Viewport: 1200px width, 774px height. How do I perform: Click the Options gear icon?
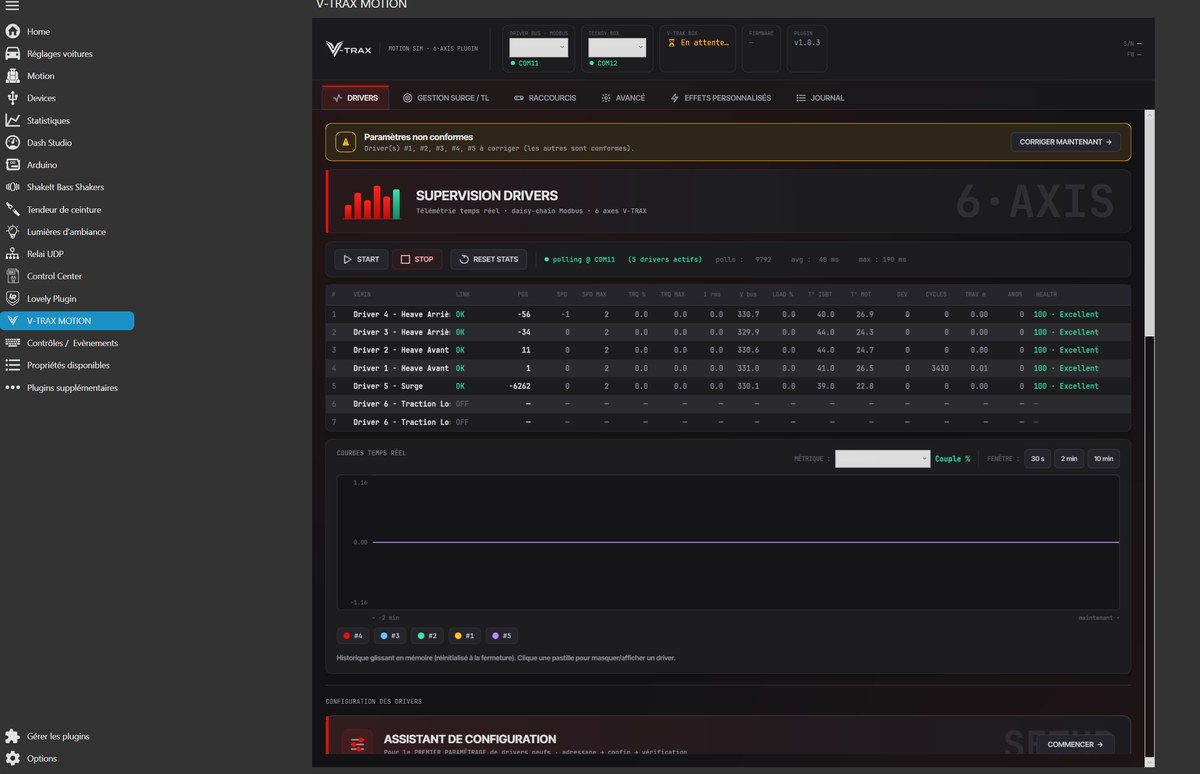[12, 758]
